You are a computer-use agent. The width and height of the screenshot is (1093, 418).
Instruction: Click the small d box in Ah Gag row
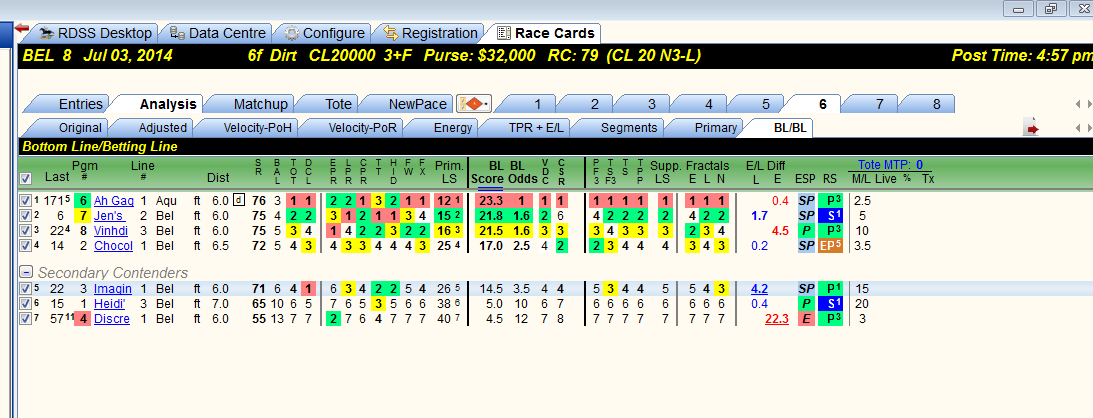point(239,201)
